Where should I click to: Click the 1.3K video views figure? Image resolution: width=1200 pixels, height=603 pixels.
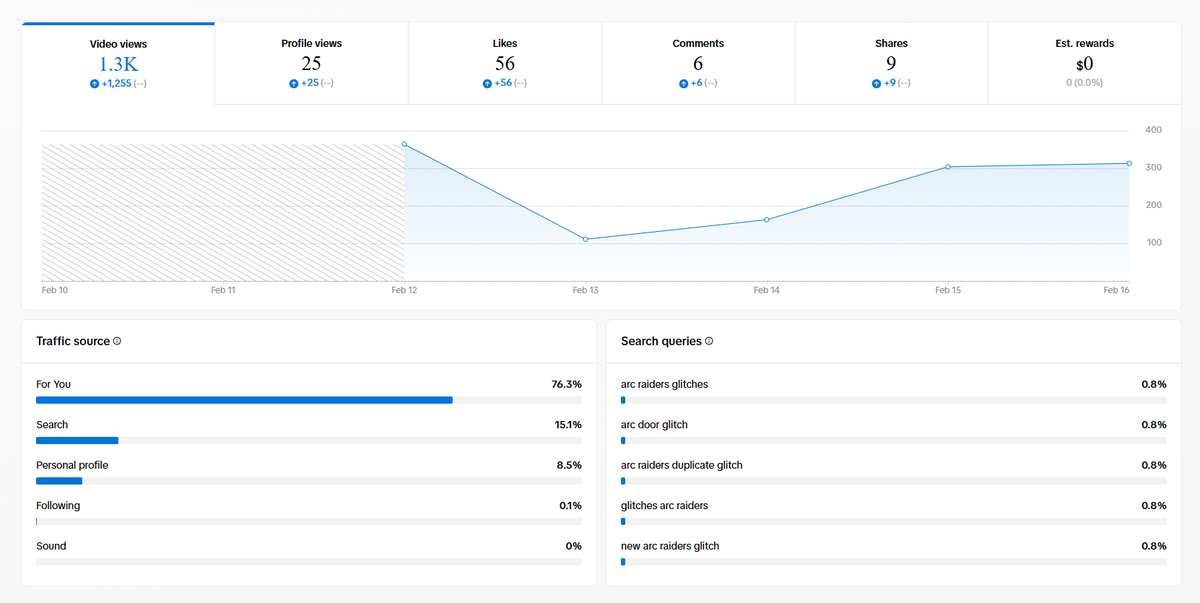[x=118, y=64]
